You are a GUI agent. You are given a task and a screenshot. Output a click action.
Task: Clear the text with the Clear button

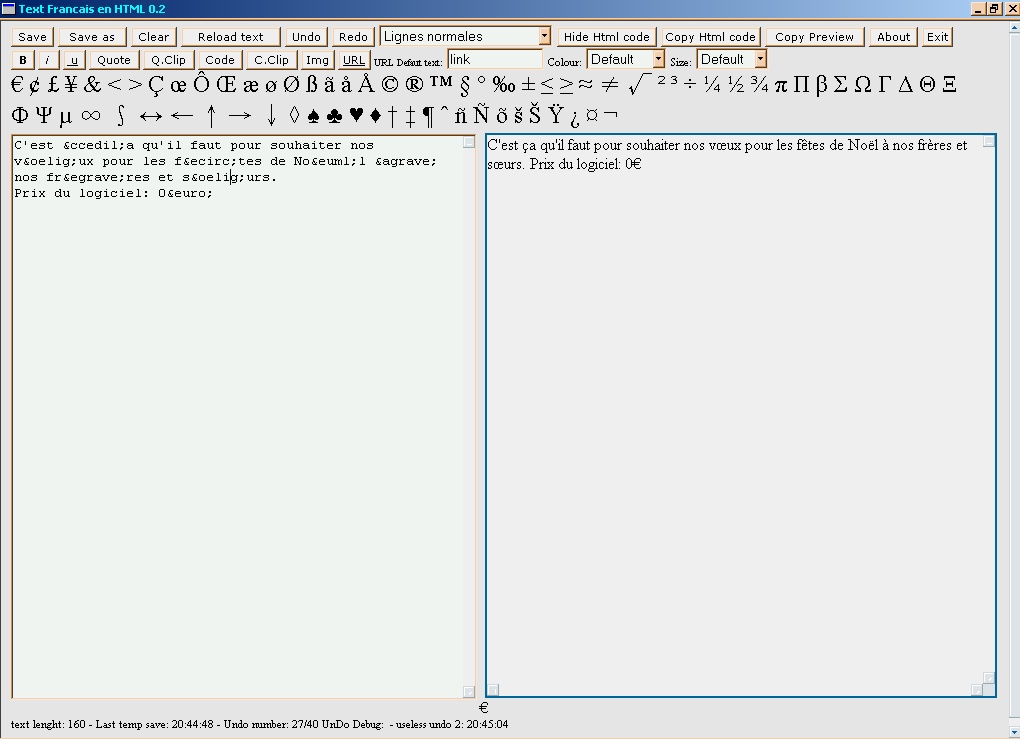pos(154,37)
